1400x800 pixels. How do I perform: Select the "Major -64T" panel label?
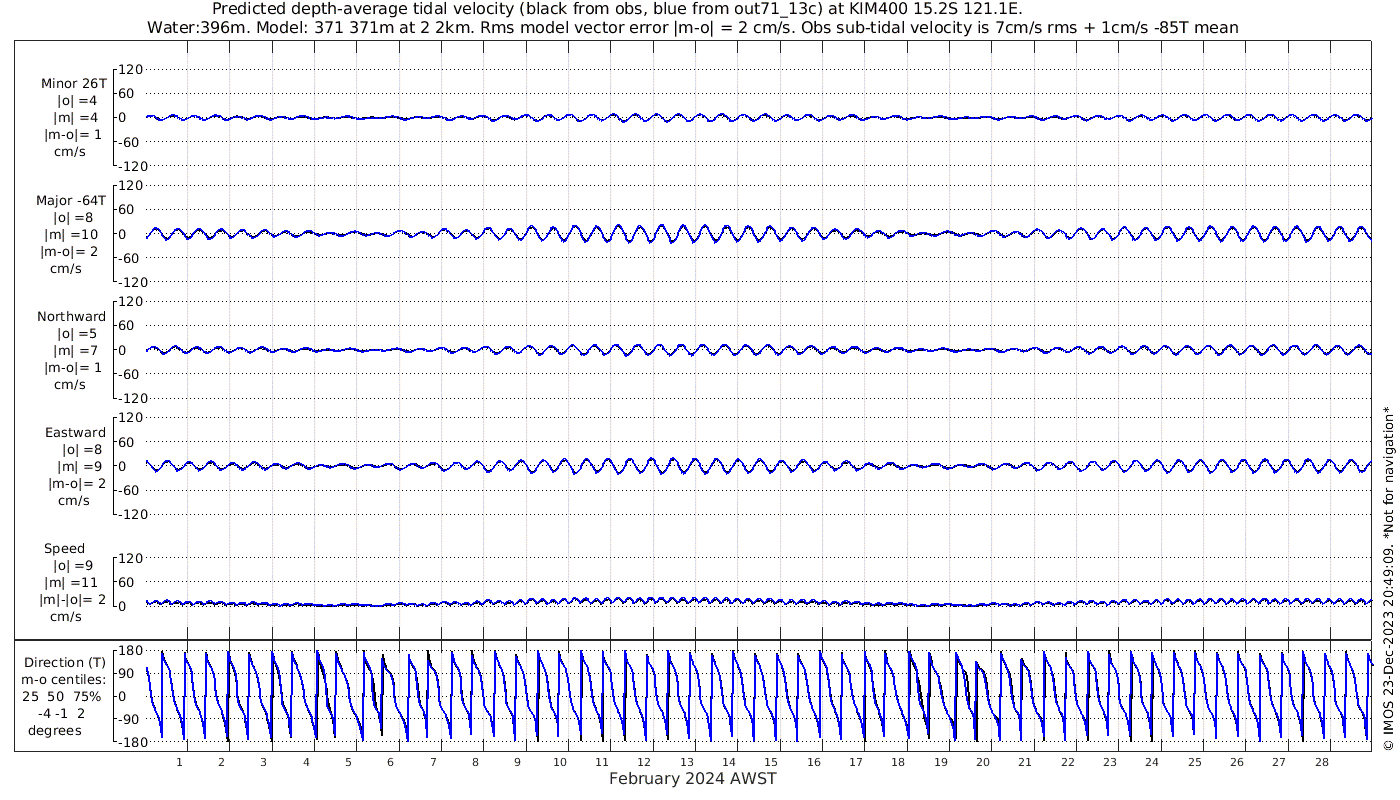[x=71, y=201]
